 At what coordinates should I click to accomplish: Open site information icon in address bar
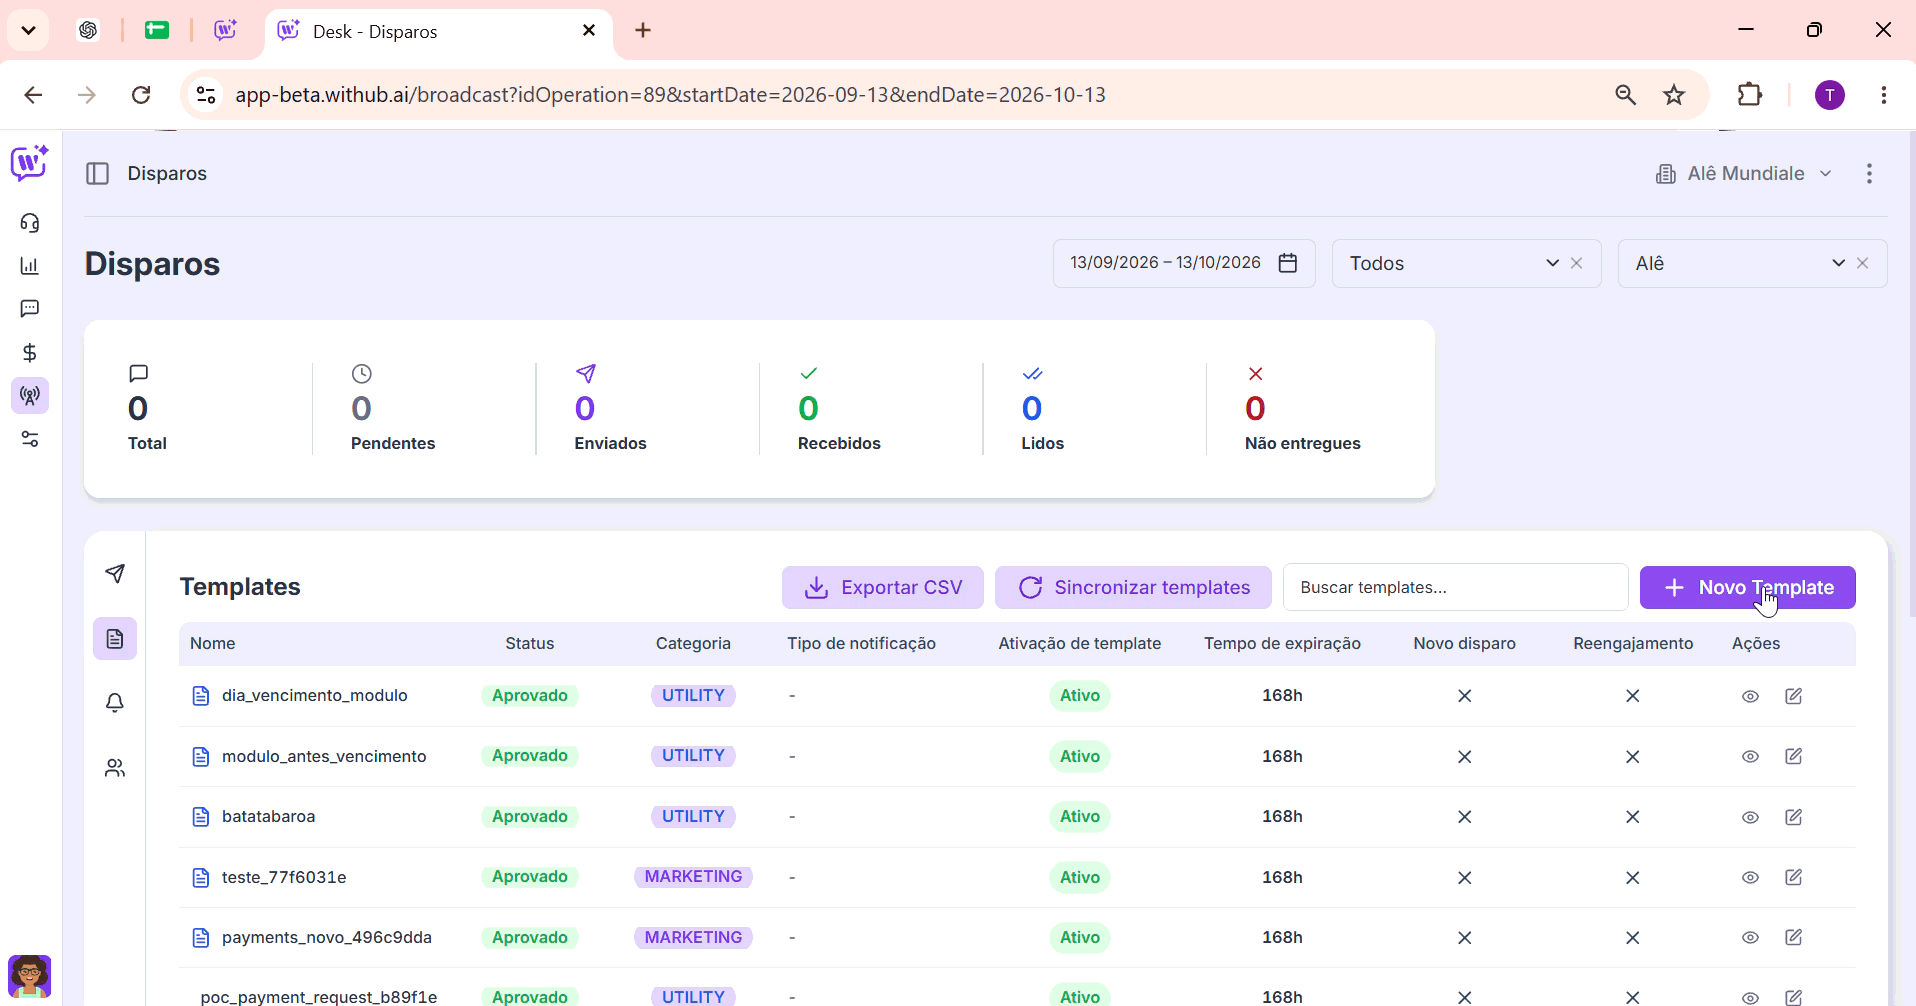206,95
